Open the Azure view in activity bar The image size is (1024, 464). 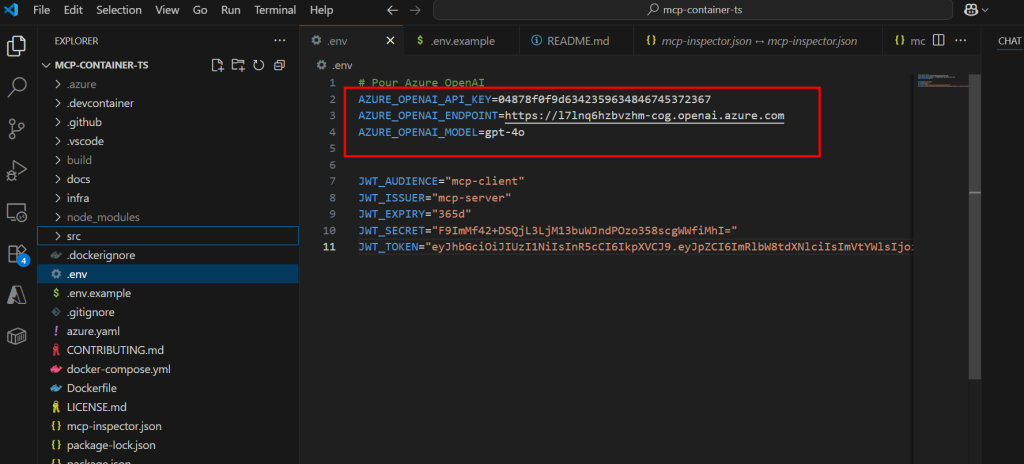(16, 295)
